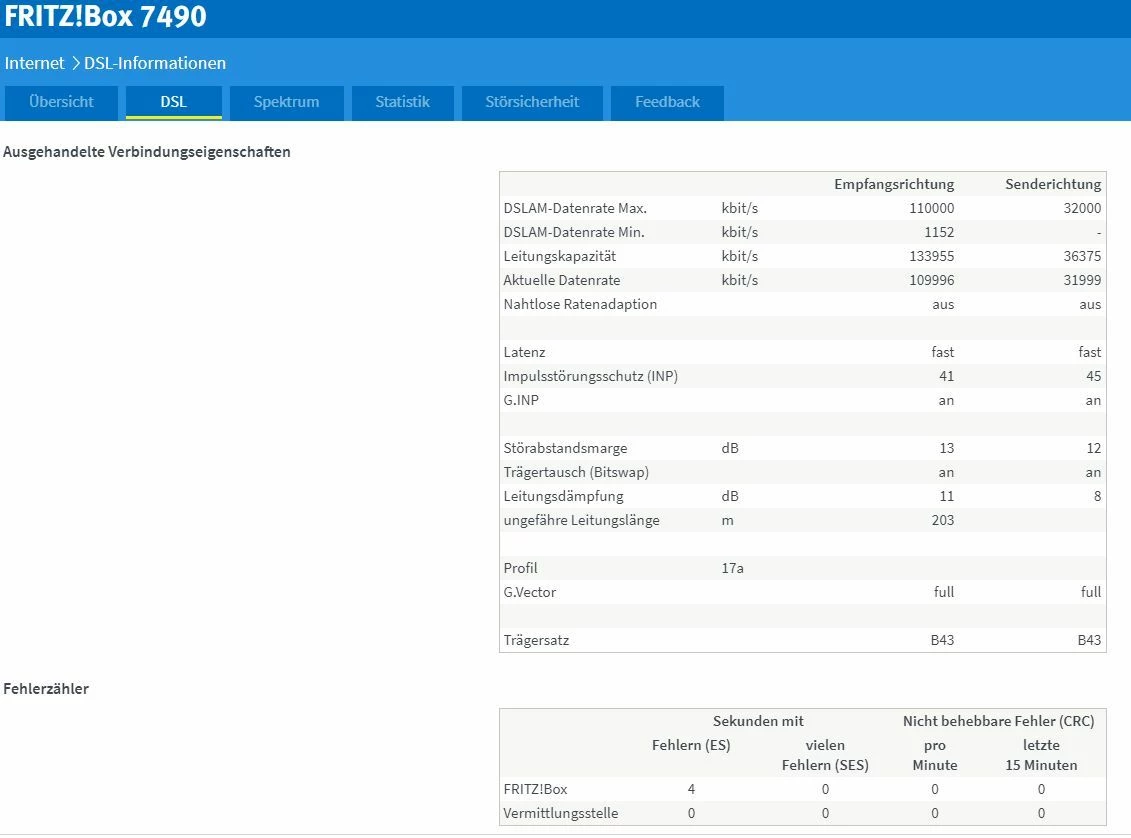The height and width of the screenshot is (838, 1131).
Task: Select the value 36375
Action: 1082,256
